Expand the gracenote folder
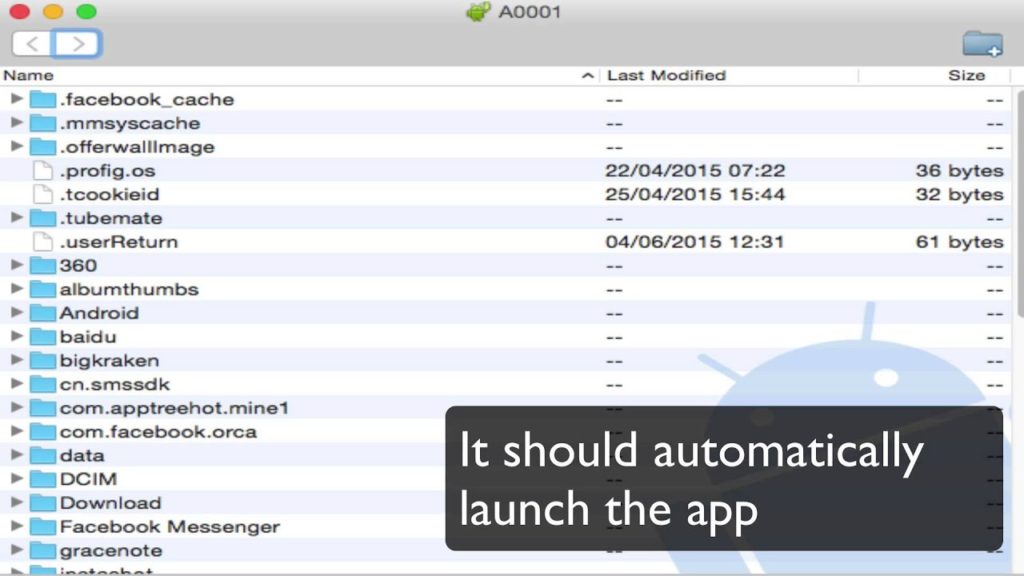 pos(16,549)
